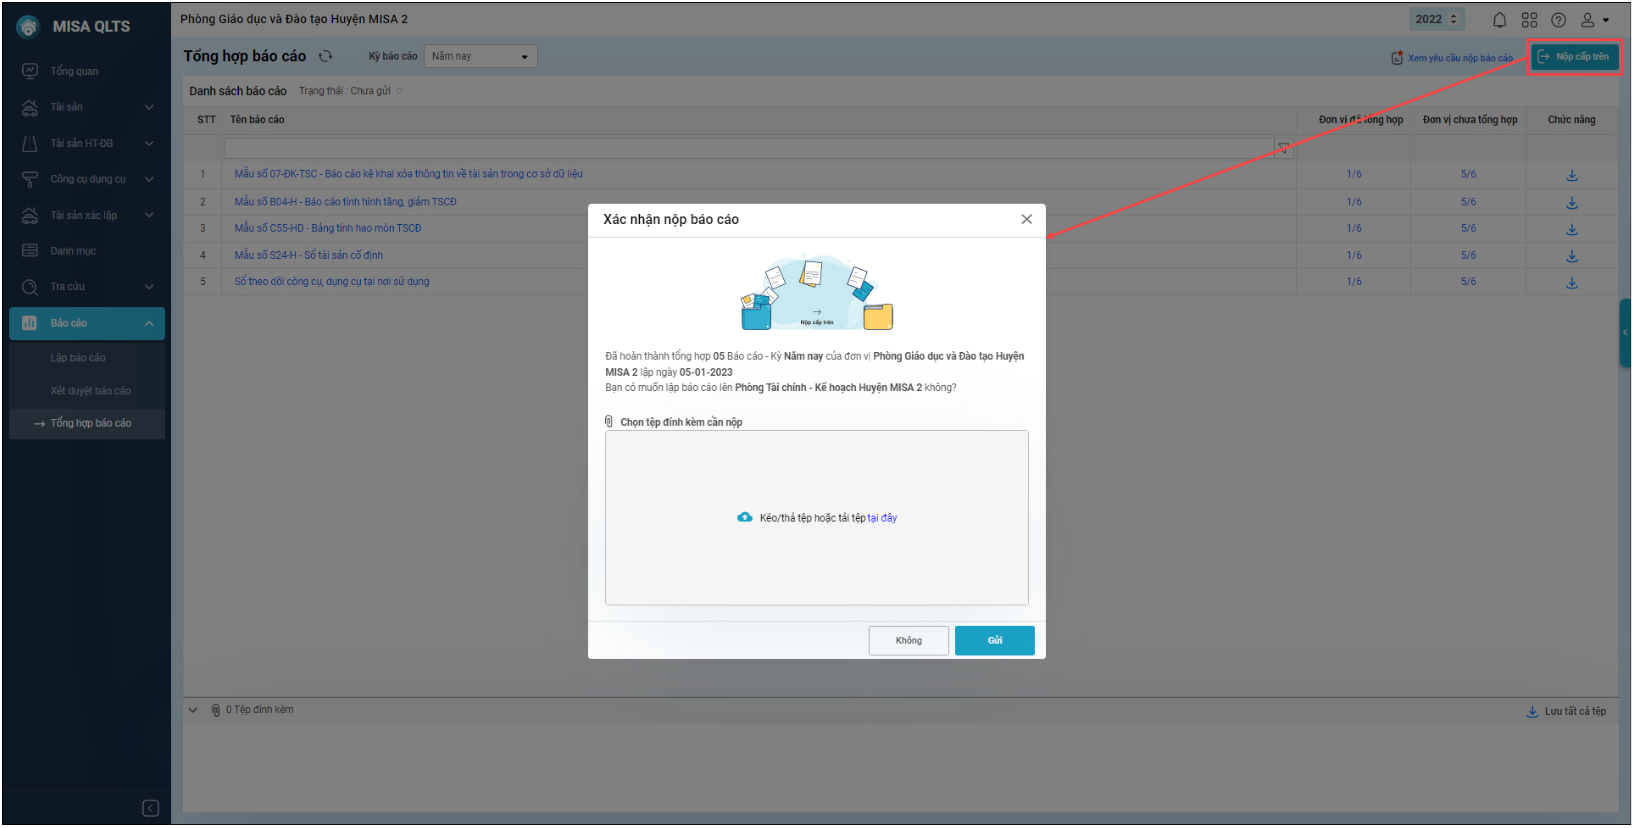Screen dimensions: 1635x828
Task: Open Sổ theo dõi công cụ, dụng cụ link
Action: [332, 282]
